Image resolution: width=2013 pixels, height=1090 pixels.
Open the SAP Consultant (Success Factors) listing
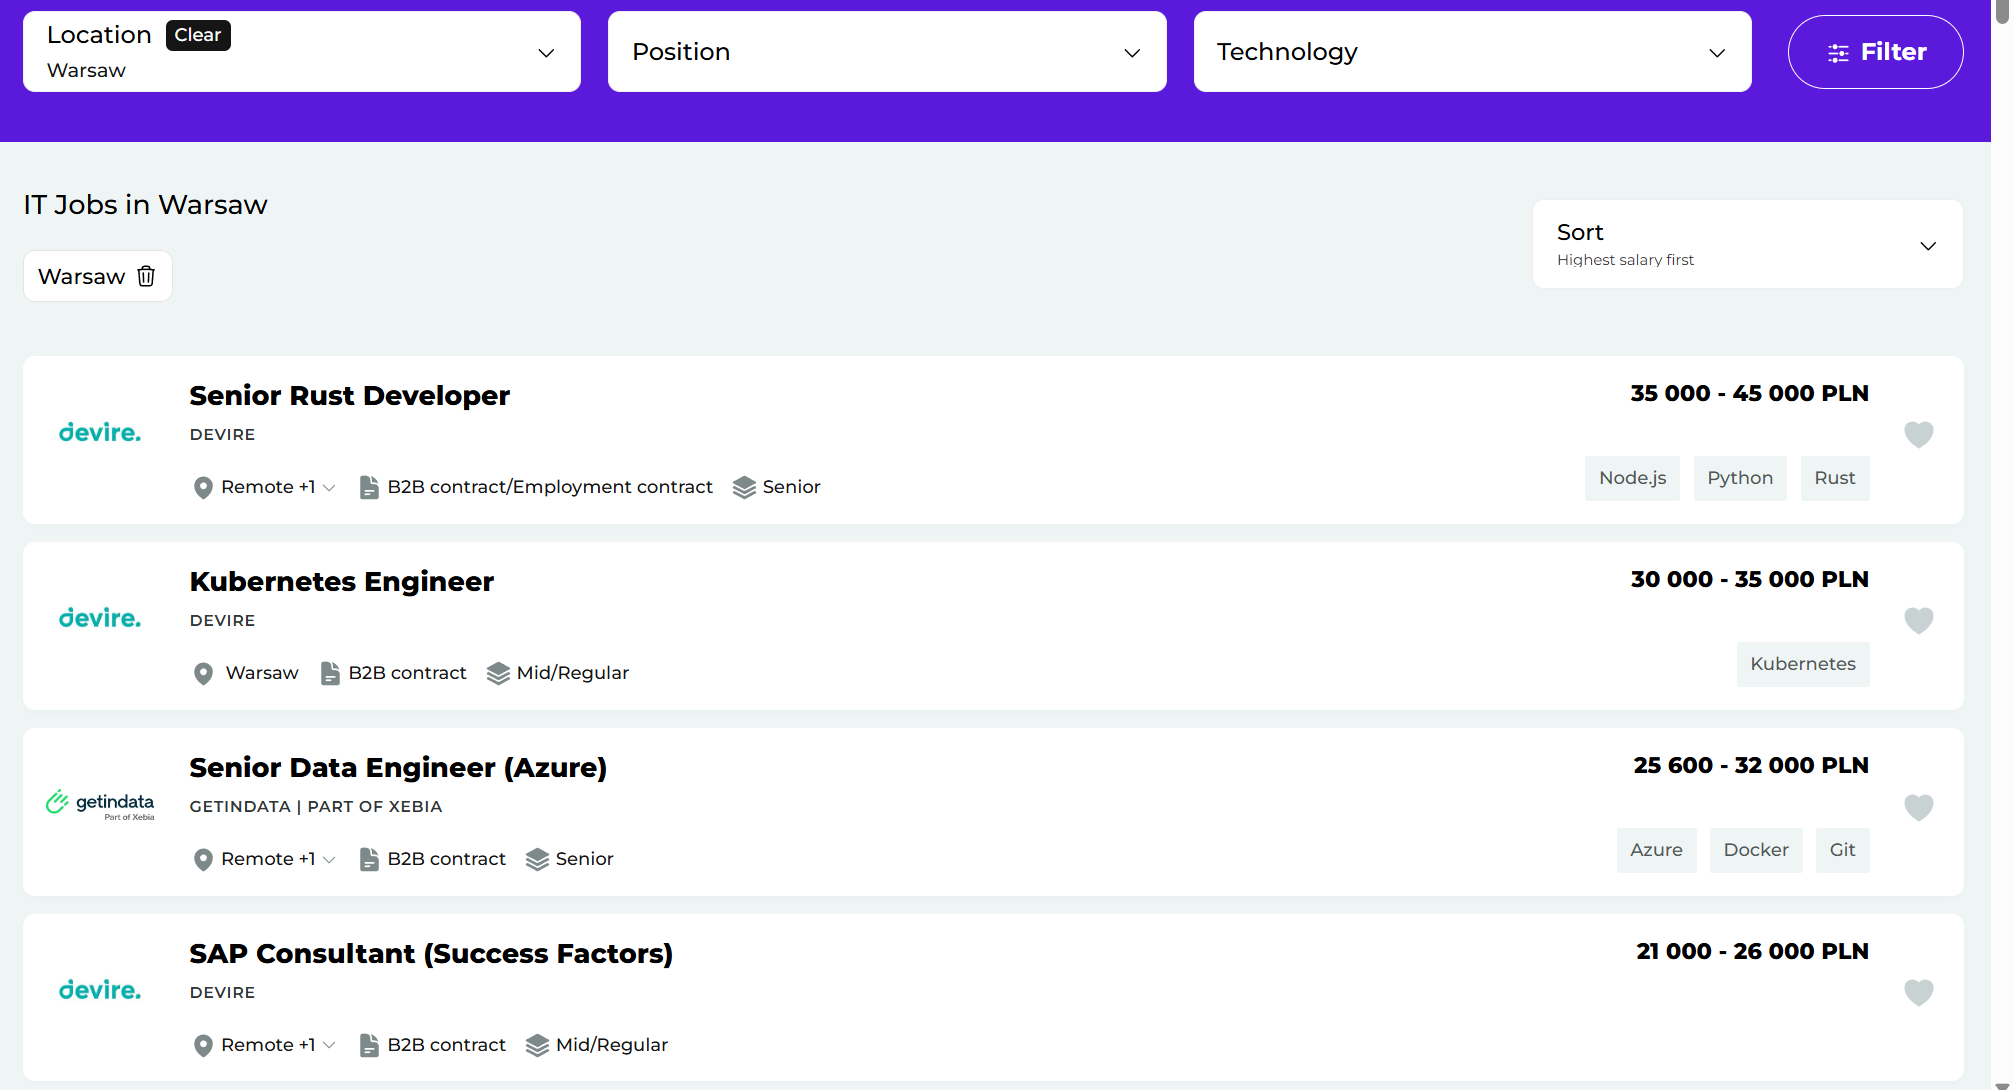tap(431, 954)
